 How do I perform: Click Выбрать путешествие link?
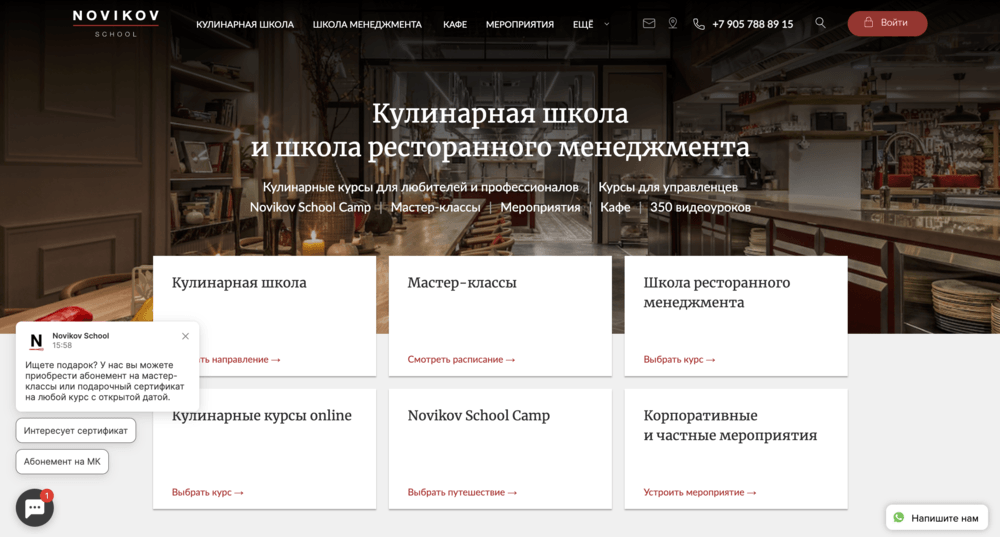point(462,492)
